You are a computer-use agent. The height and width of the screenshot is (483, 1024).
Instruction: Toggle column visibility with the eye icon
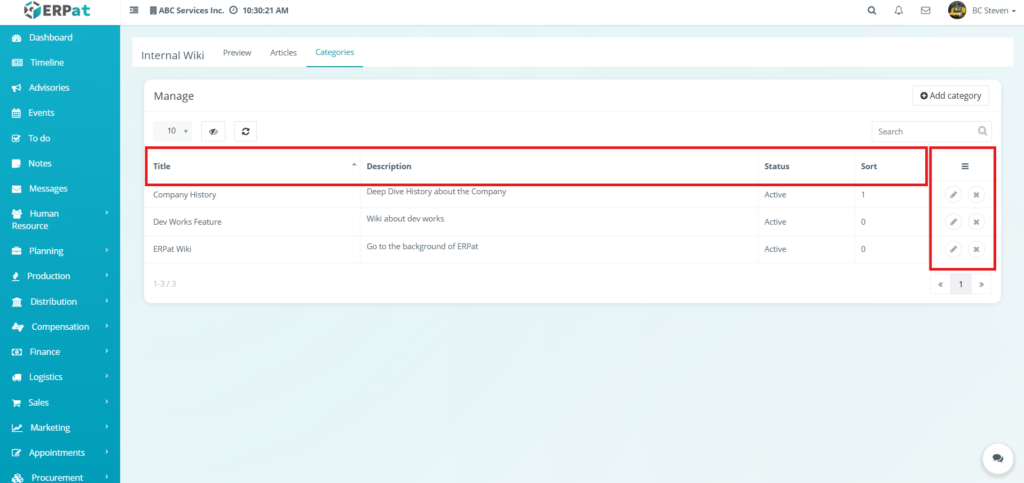click(x=213, y=131)
